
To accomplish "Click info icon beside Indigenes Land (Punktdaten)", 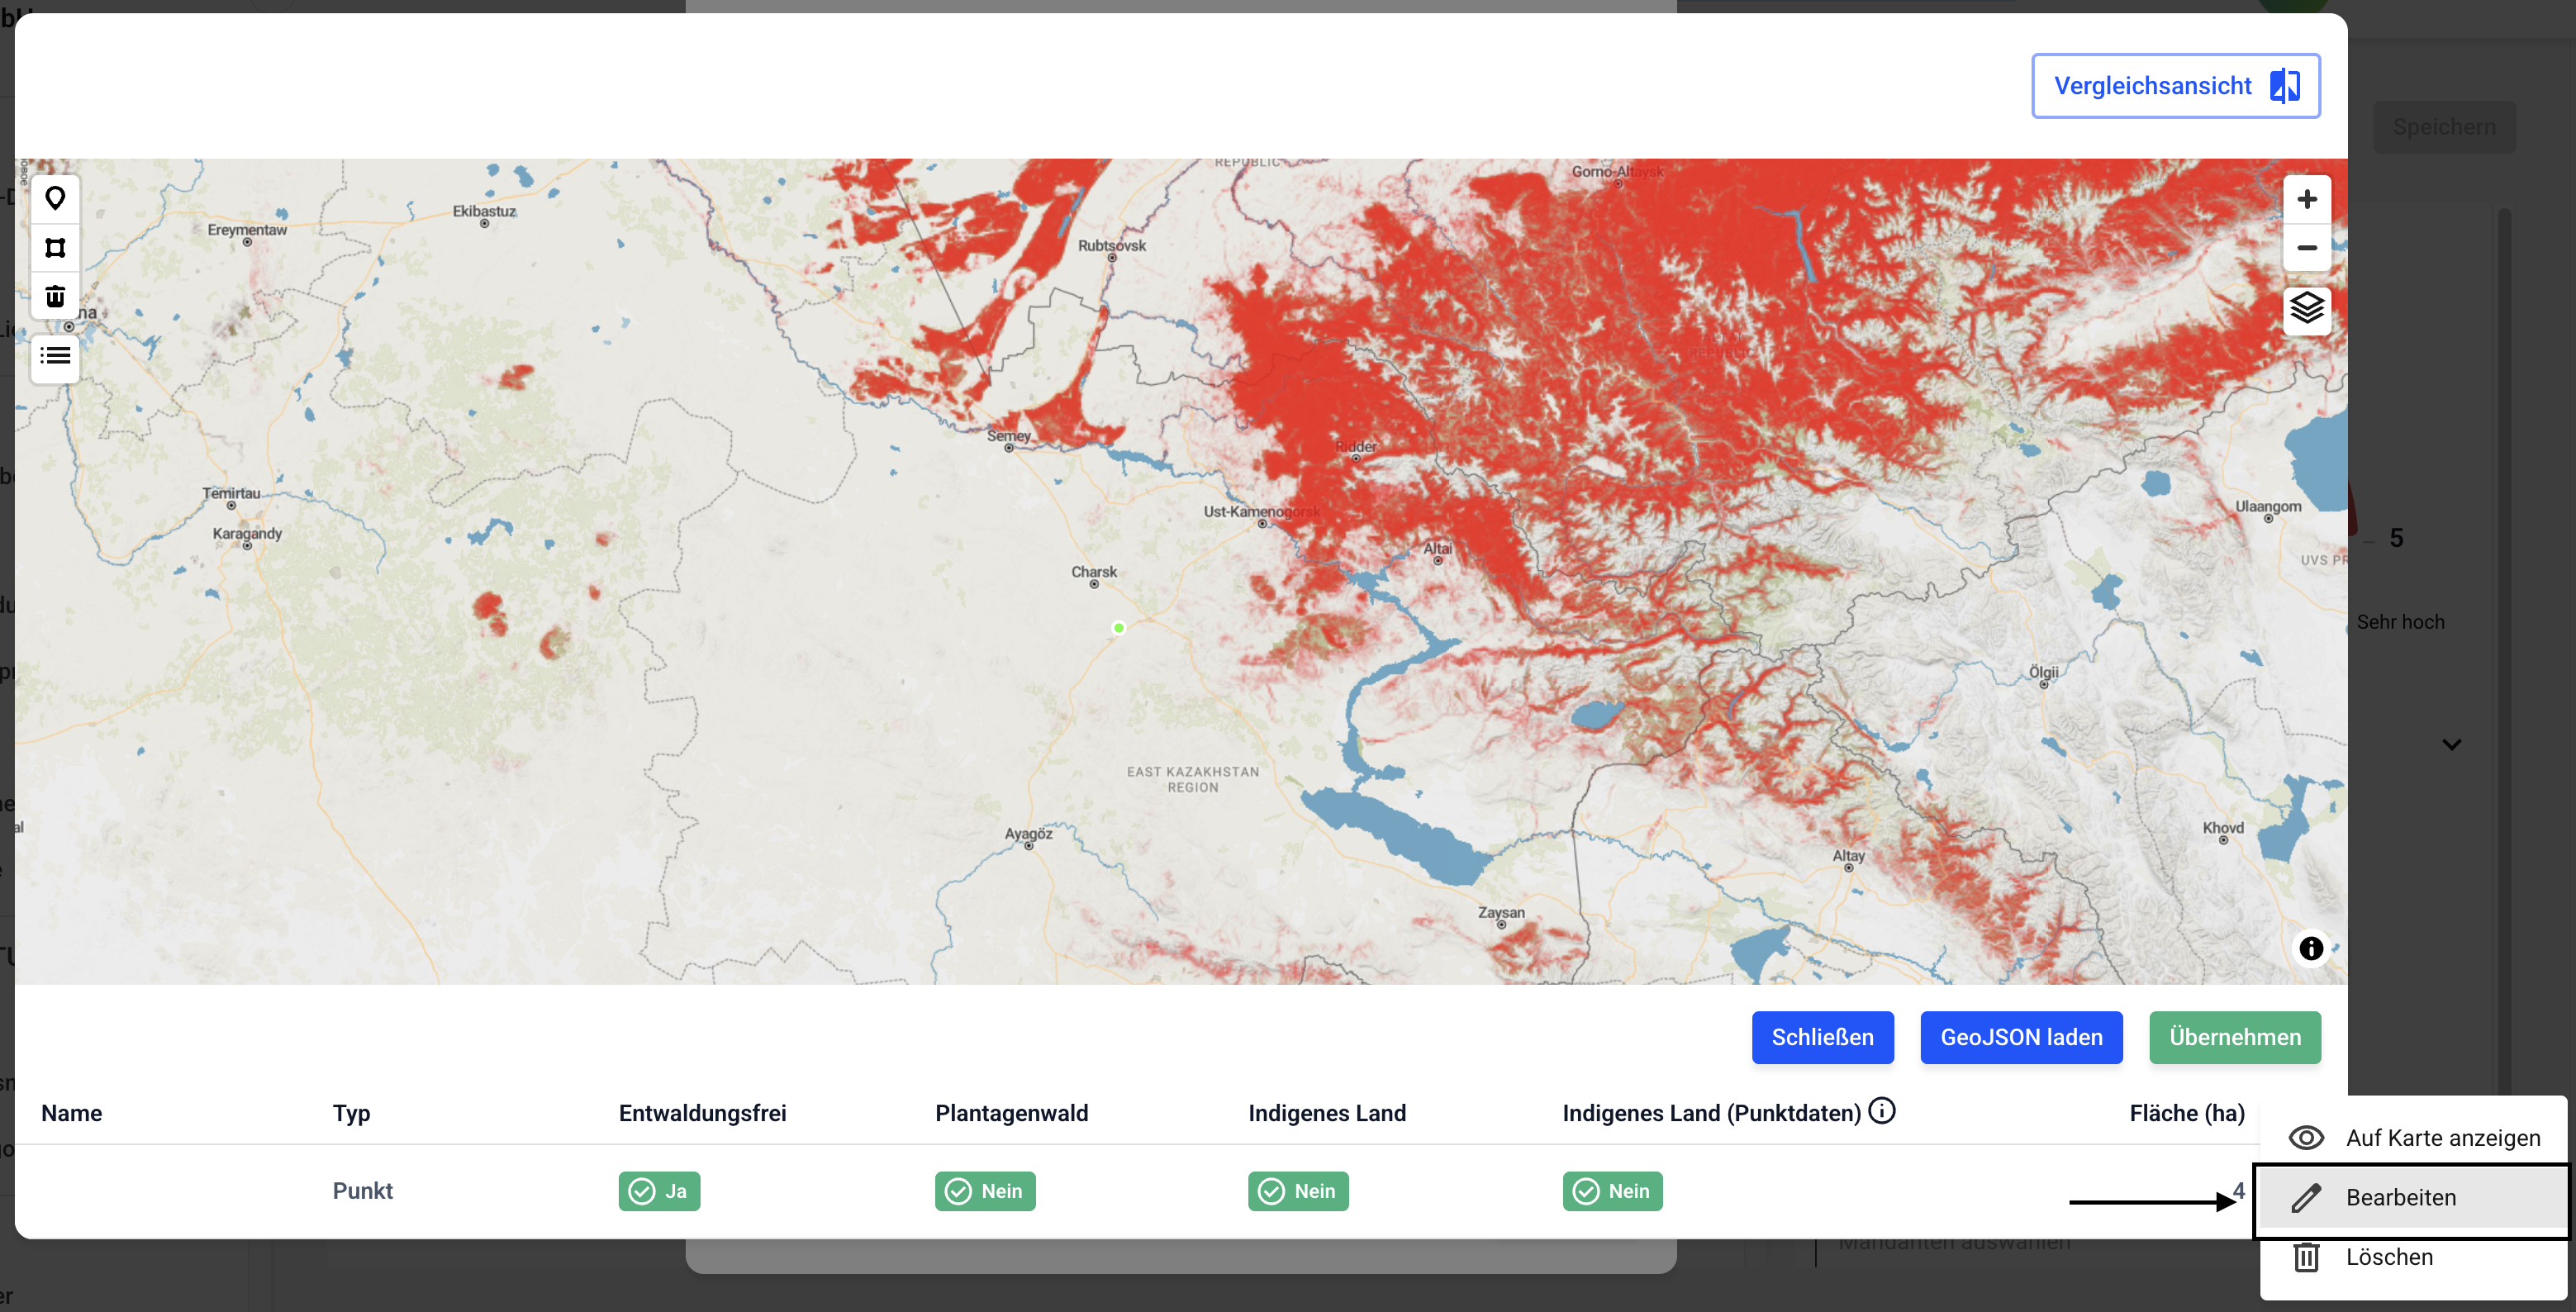I will pos(1882,1111).
